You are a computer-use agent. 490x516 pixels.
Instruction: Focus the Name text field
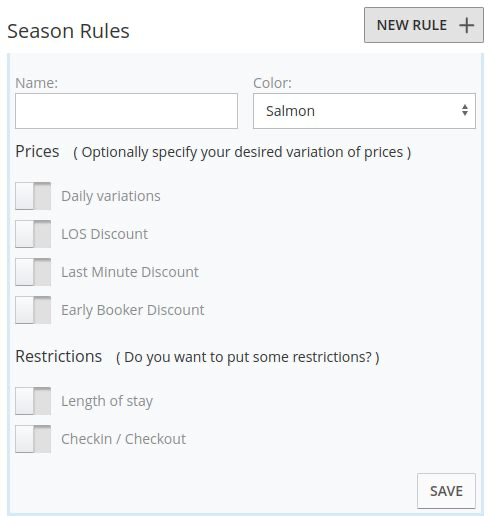(126, 111)
